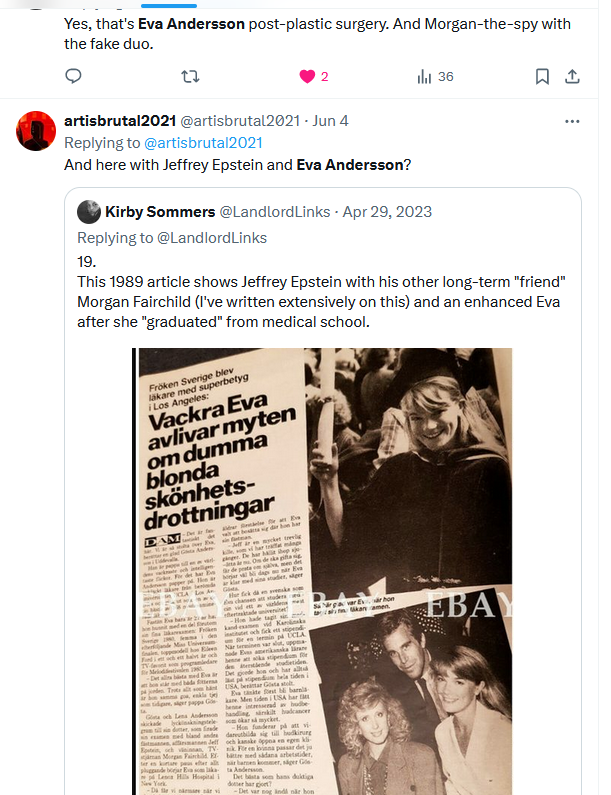Open the three-dot more options menu
The image size is (611, 795).
(x=572, y=121)
